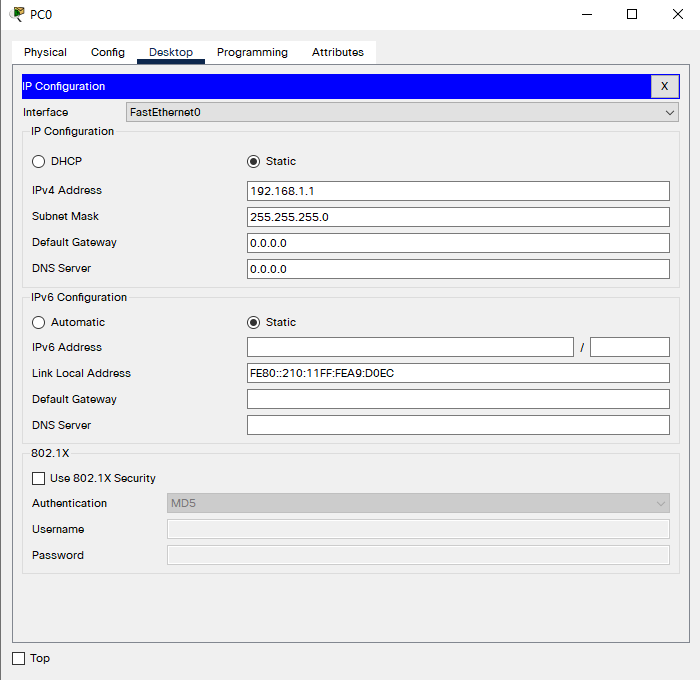Focus the IPv4 Default Gateway field
This screenshot has height=680, width=700.
coord(458,243)
